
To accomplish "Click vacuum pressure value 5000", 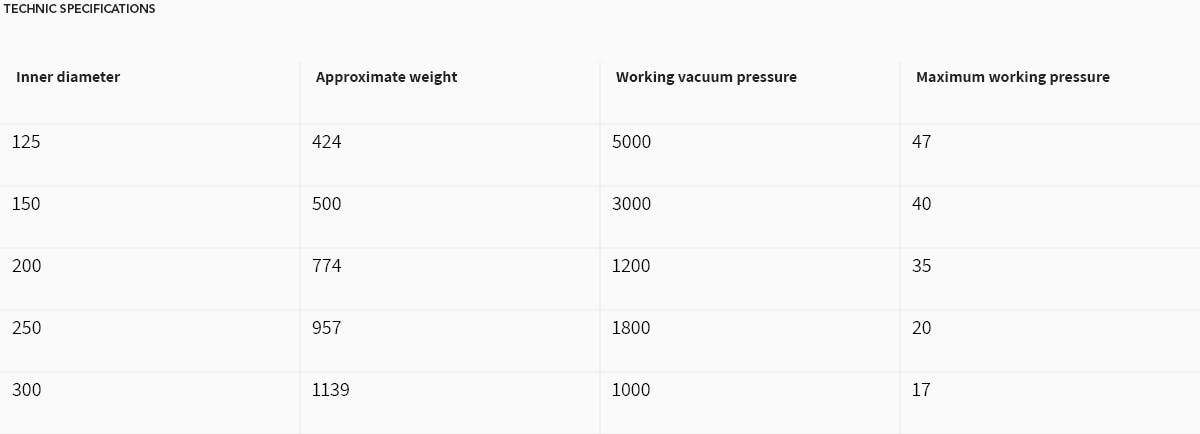I will (631, 142).
